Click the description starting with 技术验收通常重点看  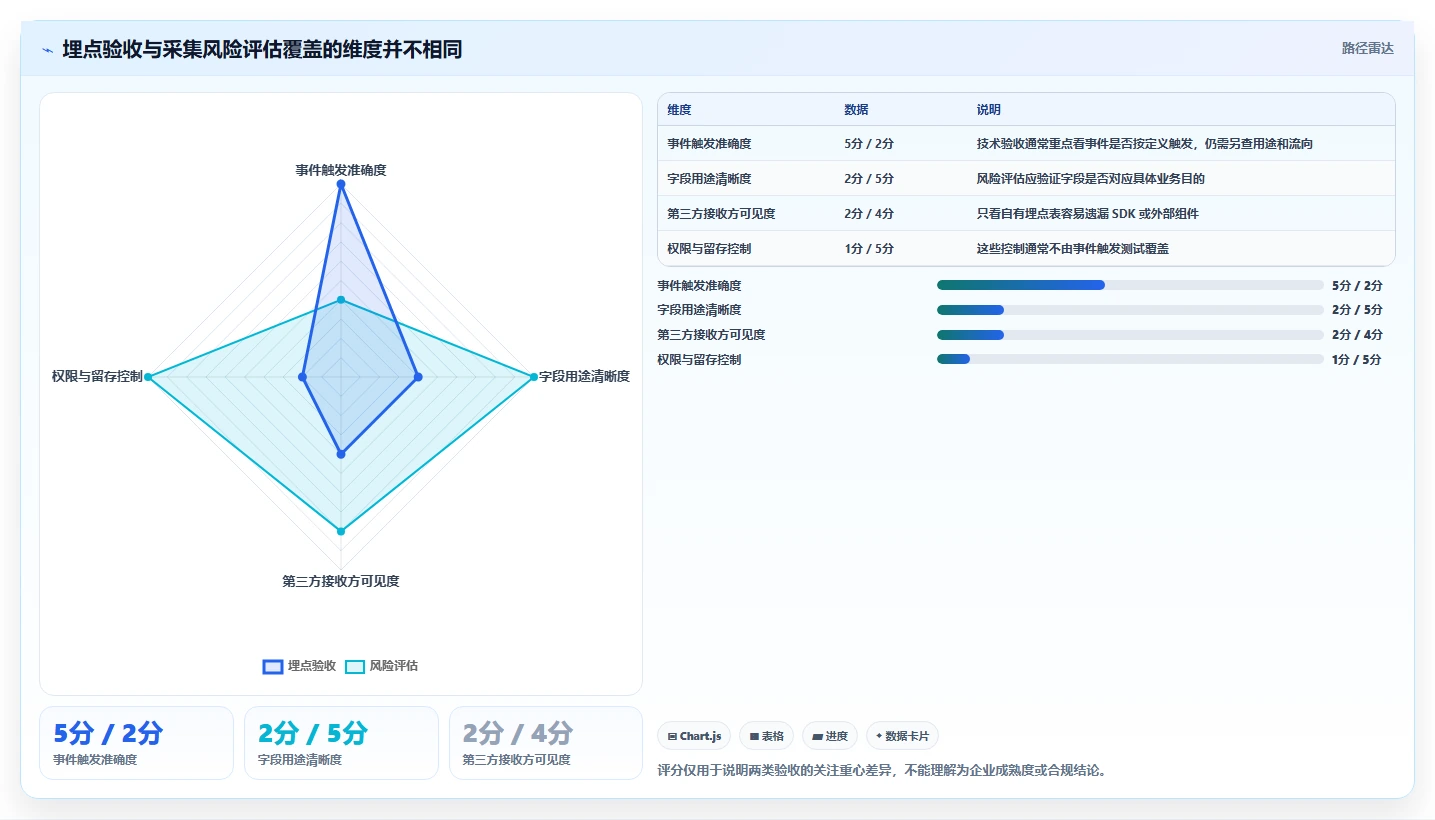[x=1145, y=144]
